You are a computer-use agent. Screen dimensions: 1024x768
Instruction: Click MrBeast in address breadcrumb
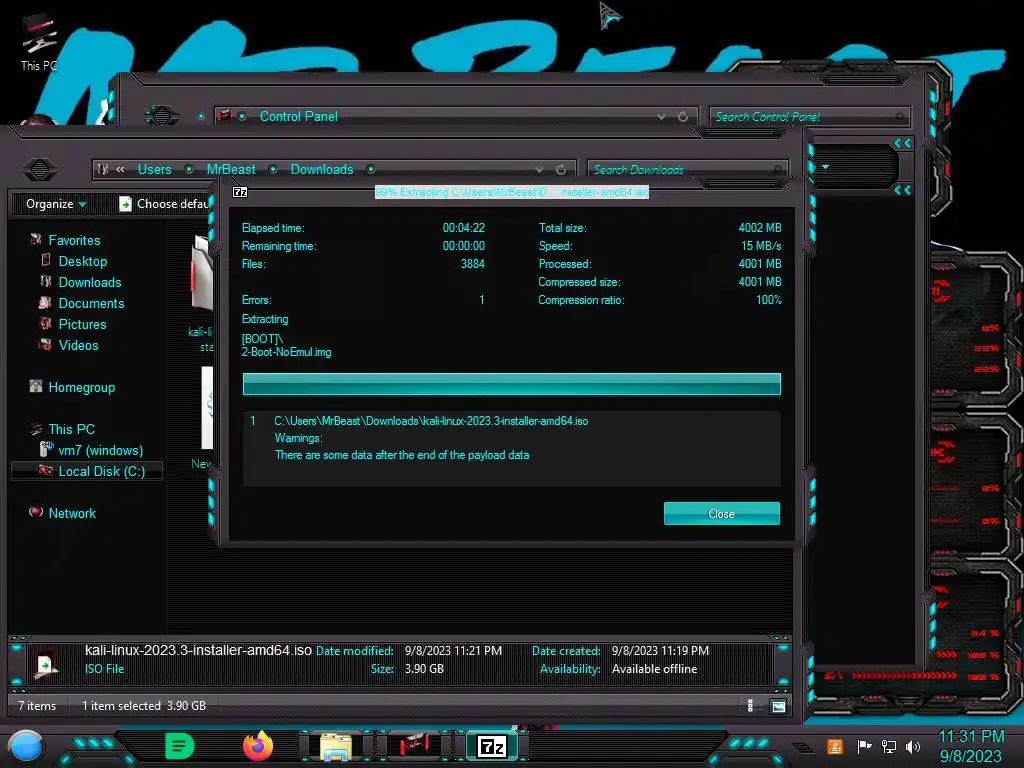231,169
